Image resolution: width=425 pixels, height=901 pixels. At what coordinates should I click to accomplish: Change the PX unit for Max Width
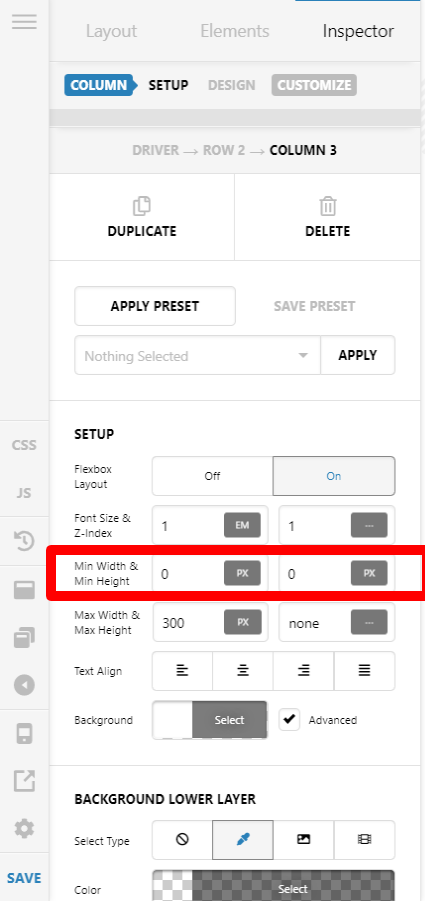coord(242,622)
